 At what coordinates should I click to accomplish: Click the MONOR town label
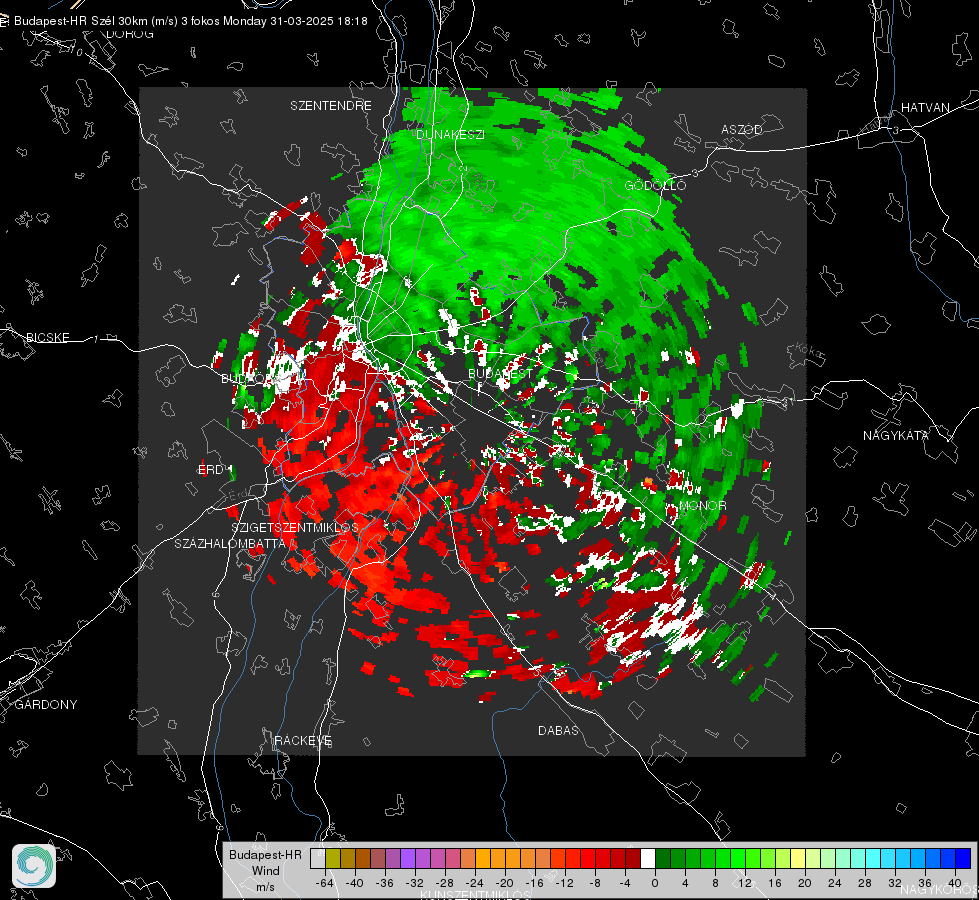pos(702,505)
